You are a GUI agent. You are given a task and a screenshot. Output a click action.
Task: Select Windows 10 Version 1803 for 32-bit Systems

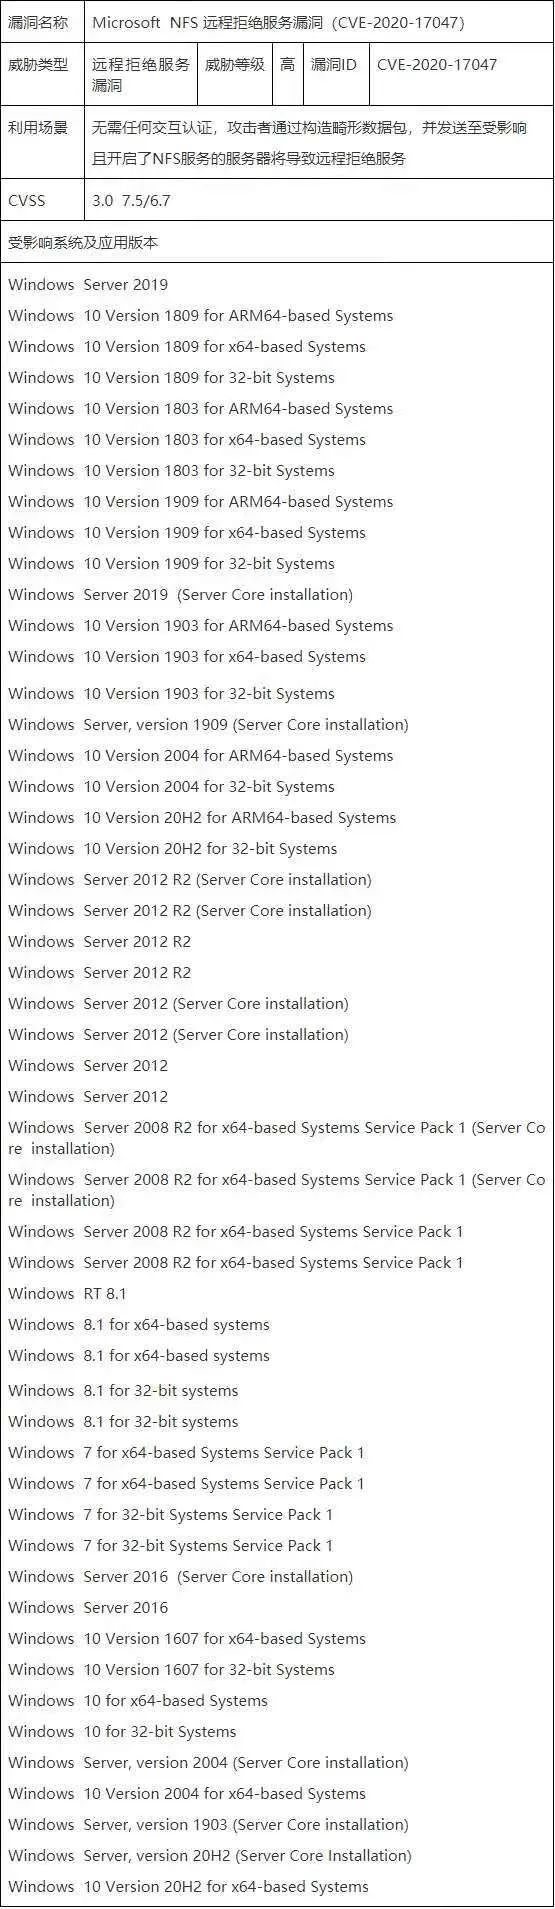[x=171, y=471]
